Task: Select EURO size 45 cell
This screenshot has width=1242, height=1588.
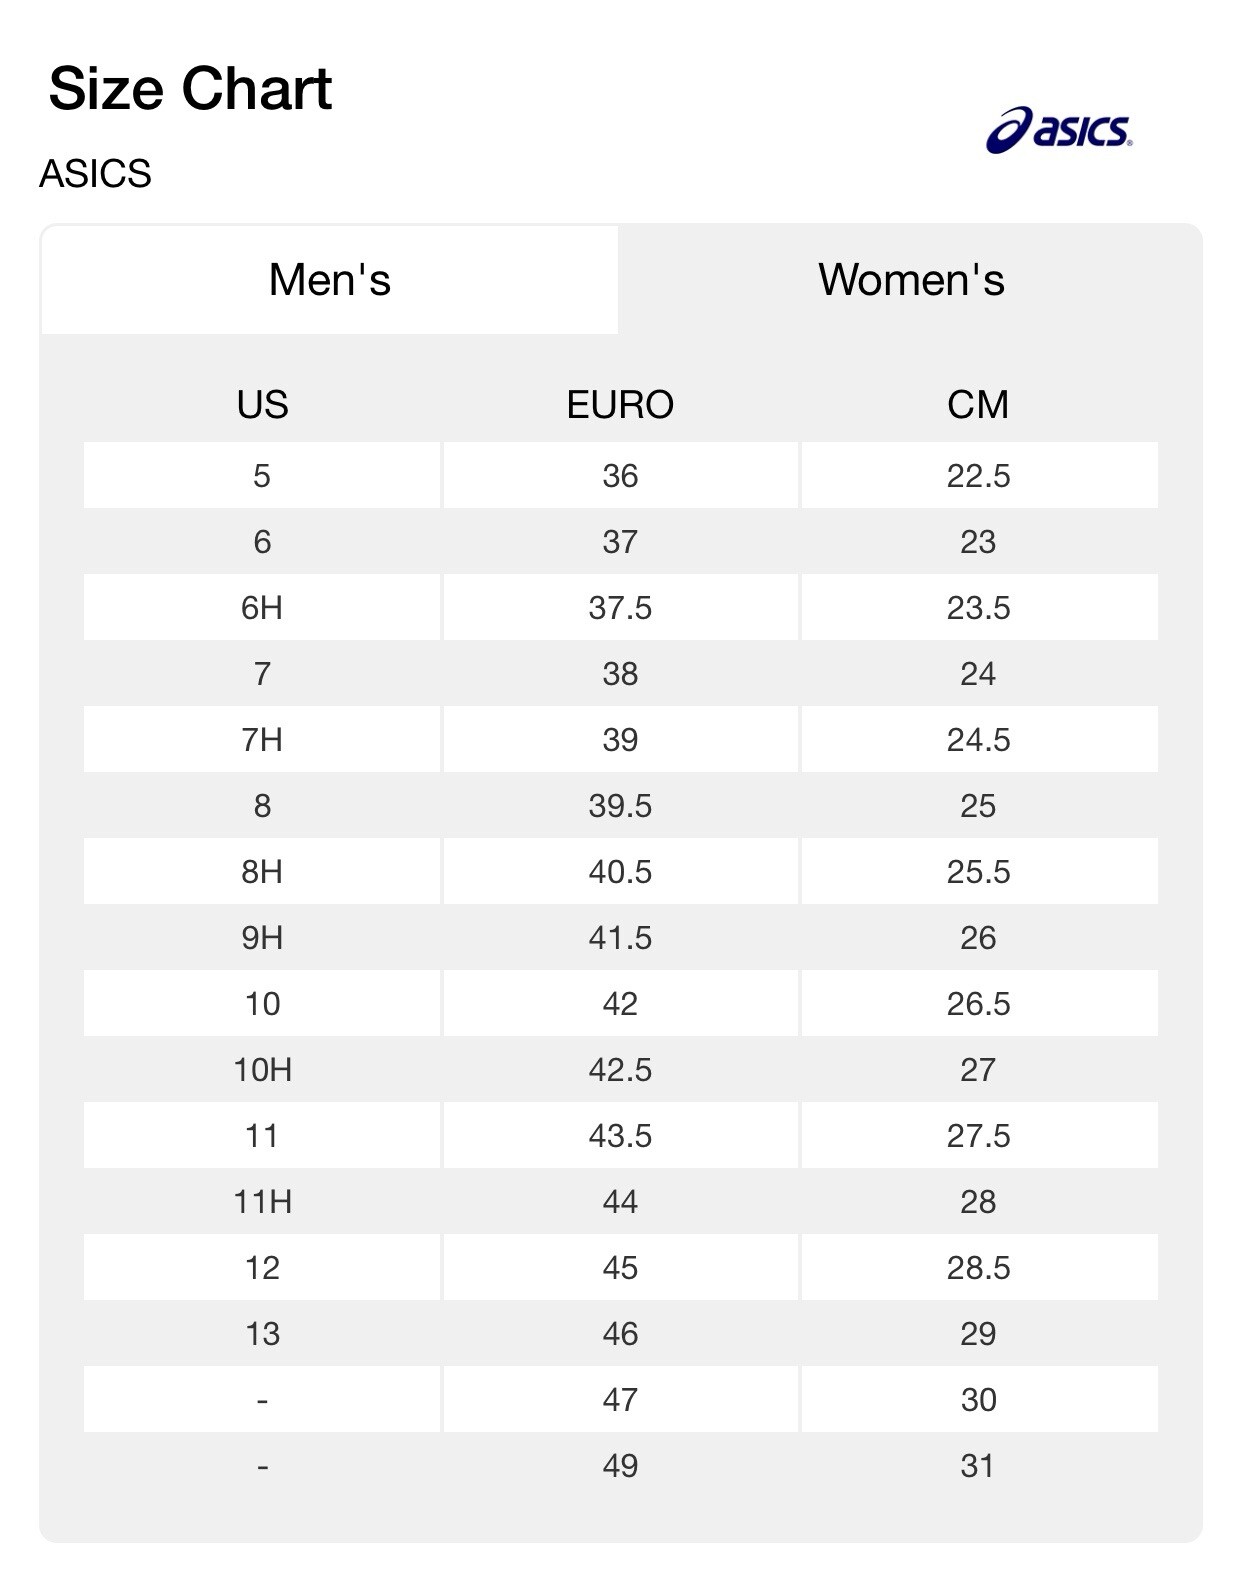Action: pos(620,1268)
